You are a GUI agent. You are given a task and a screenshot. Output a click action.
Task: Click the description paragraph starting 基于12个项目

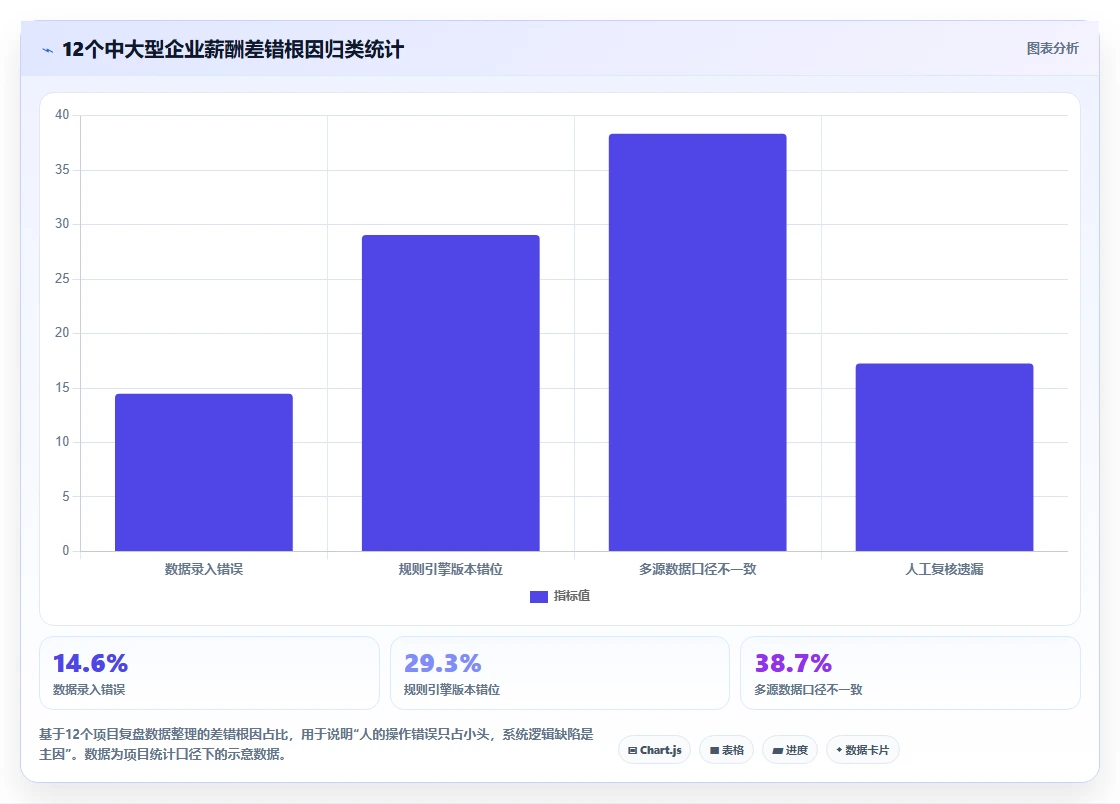point(316,744)
